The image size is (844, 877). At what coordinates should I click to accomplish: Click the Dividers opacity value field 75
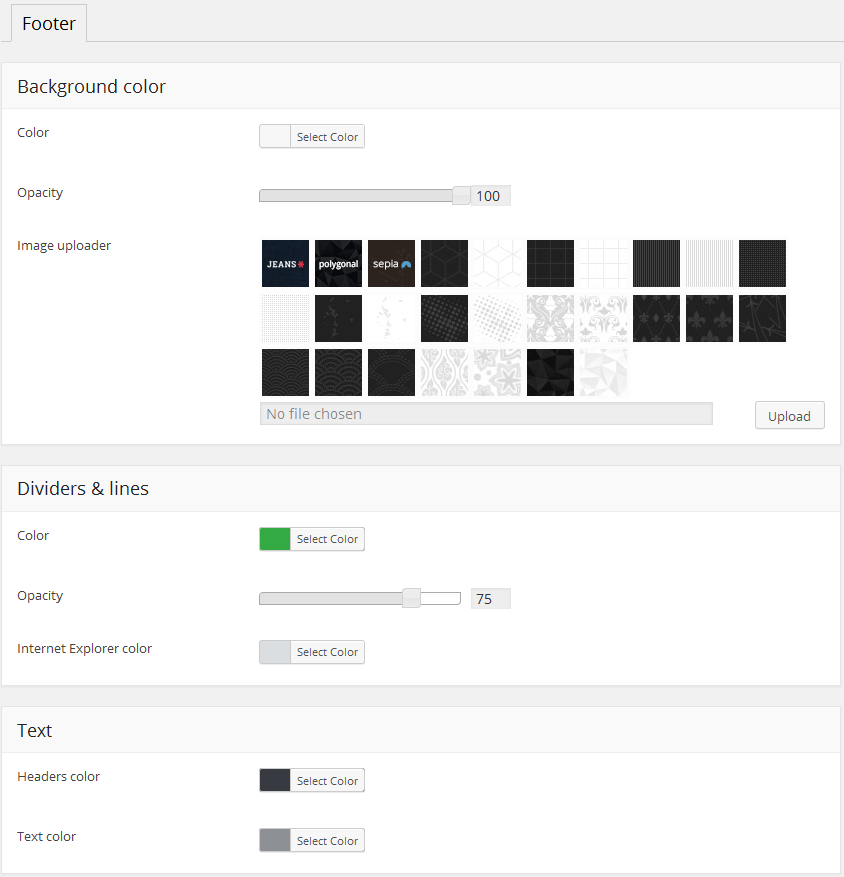pos(490,599)
